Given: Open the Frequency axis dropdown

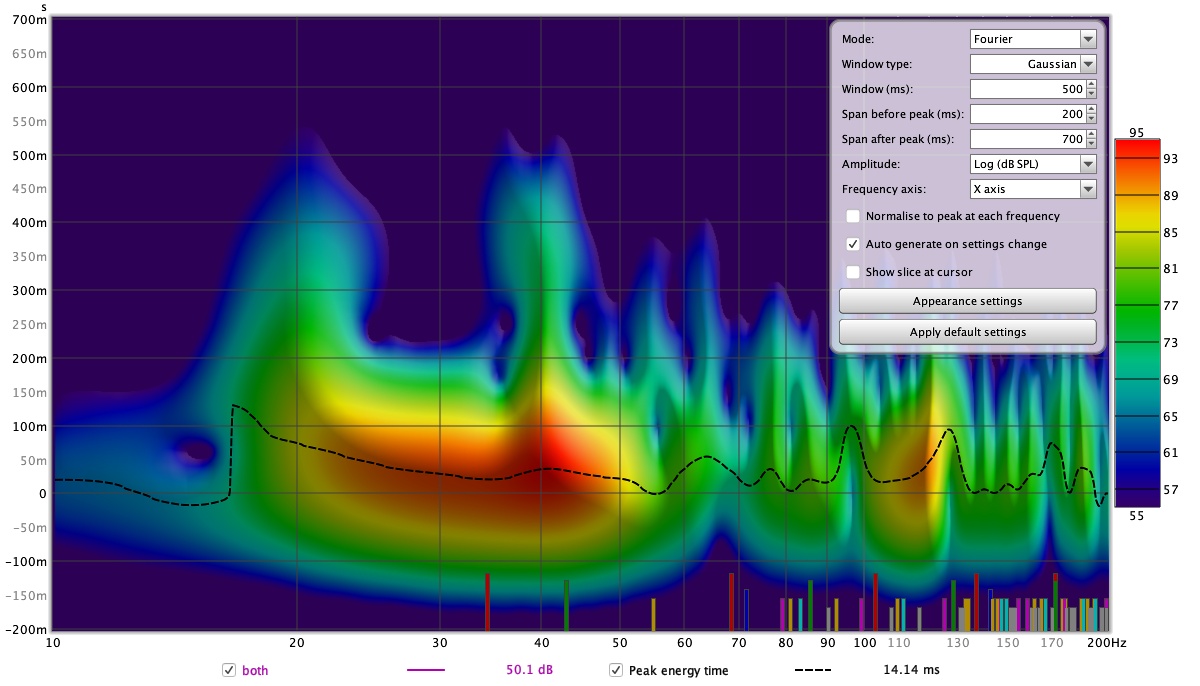Looking at the screenshot, I should point(1033,189).
